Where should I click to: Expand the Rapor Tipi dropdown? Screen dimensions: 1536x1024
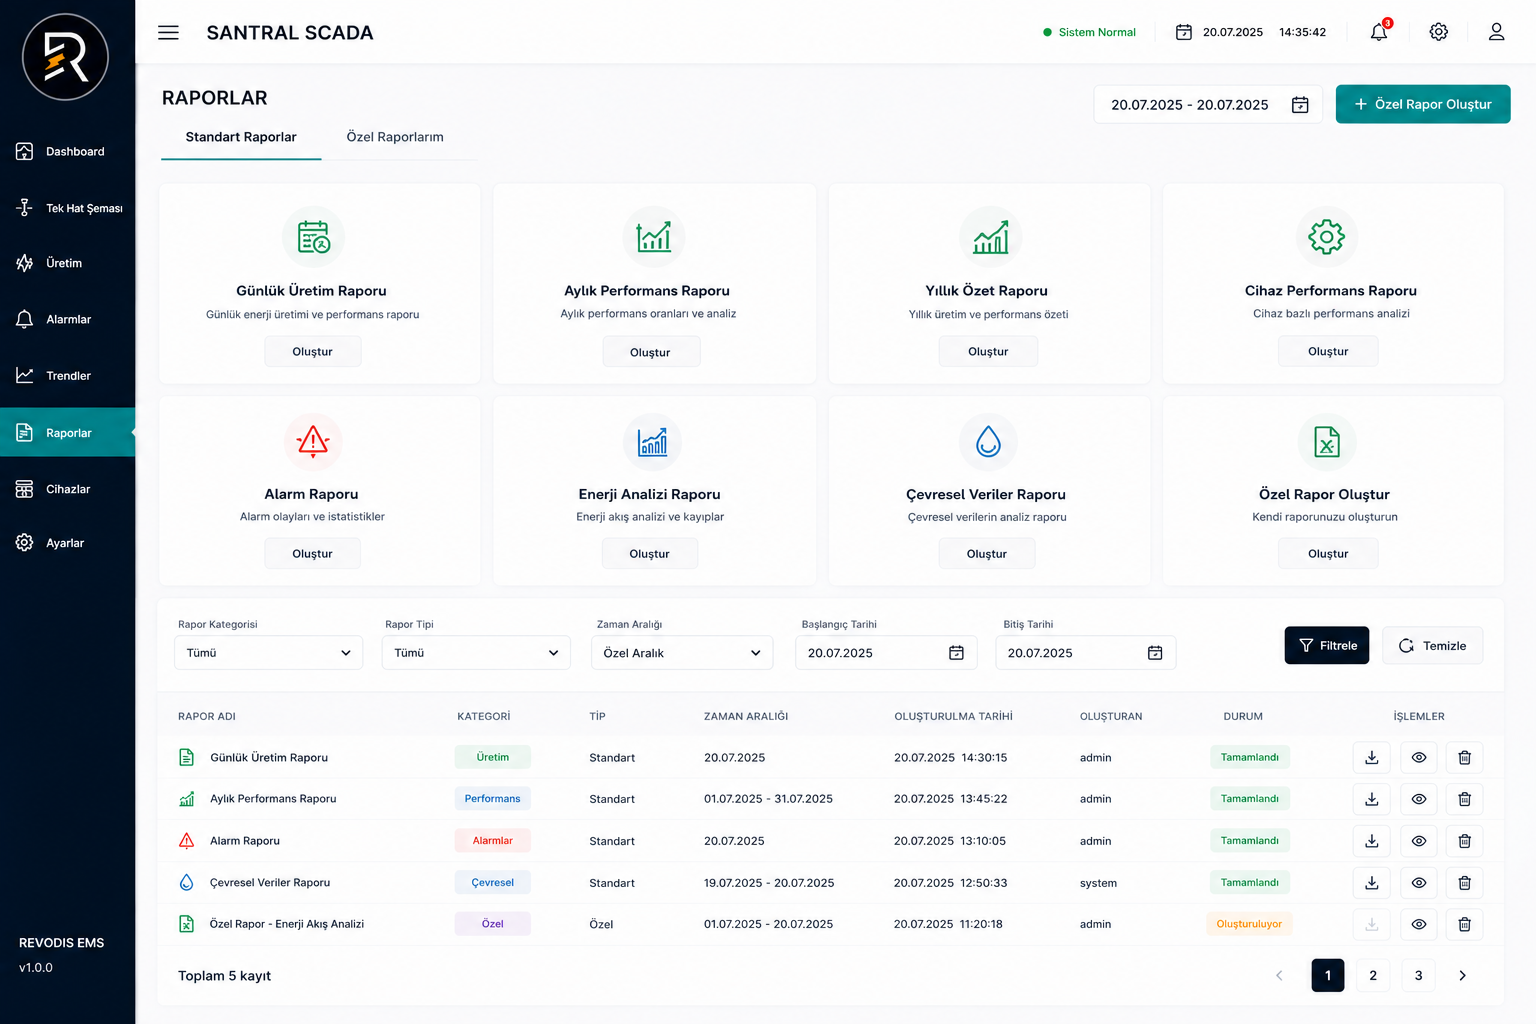pos(476,653)
